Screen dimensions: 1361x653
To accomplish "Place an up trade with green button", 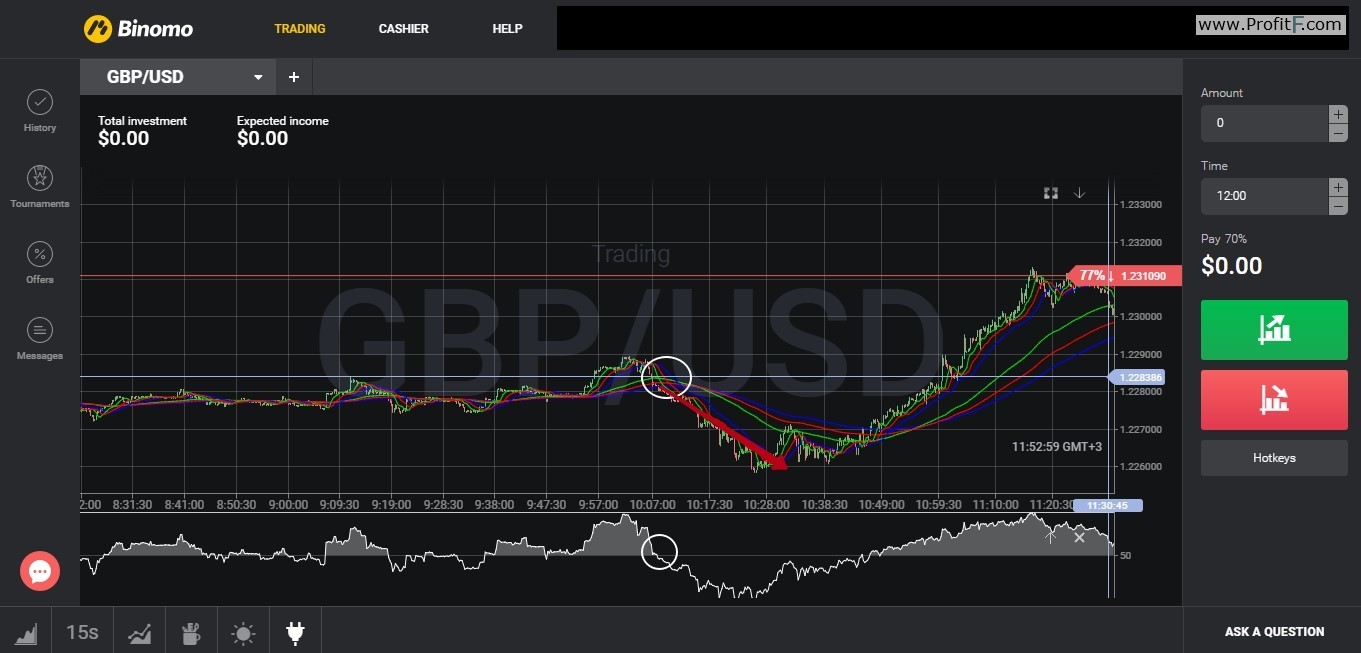I will click(x=1274, y=329).
